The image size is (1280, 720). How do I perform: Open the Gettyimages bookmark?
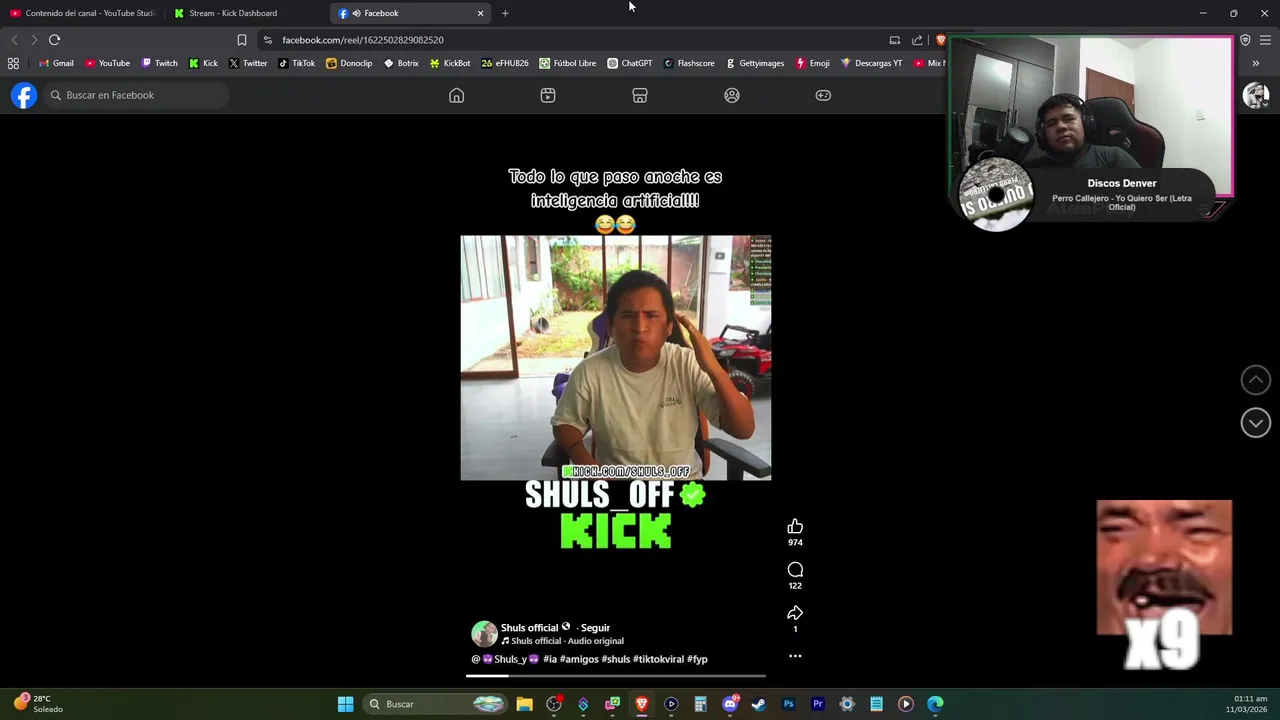click(x=755, y=63)
